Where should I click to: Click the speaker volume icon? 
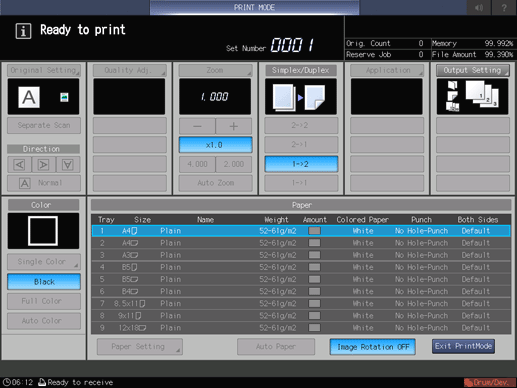(478, 7)
